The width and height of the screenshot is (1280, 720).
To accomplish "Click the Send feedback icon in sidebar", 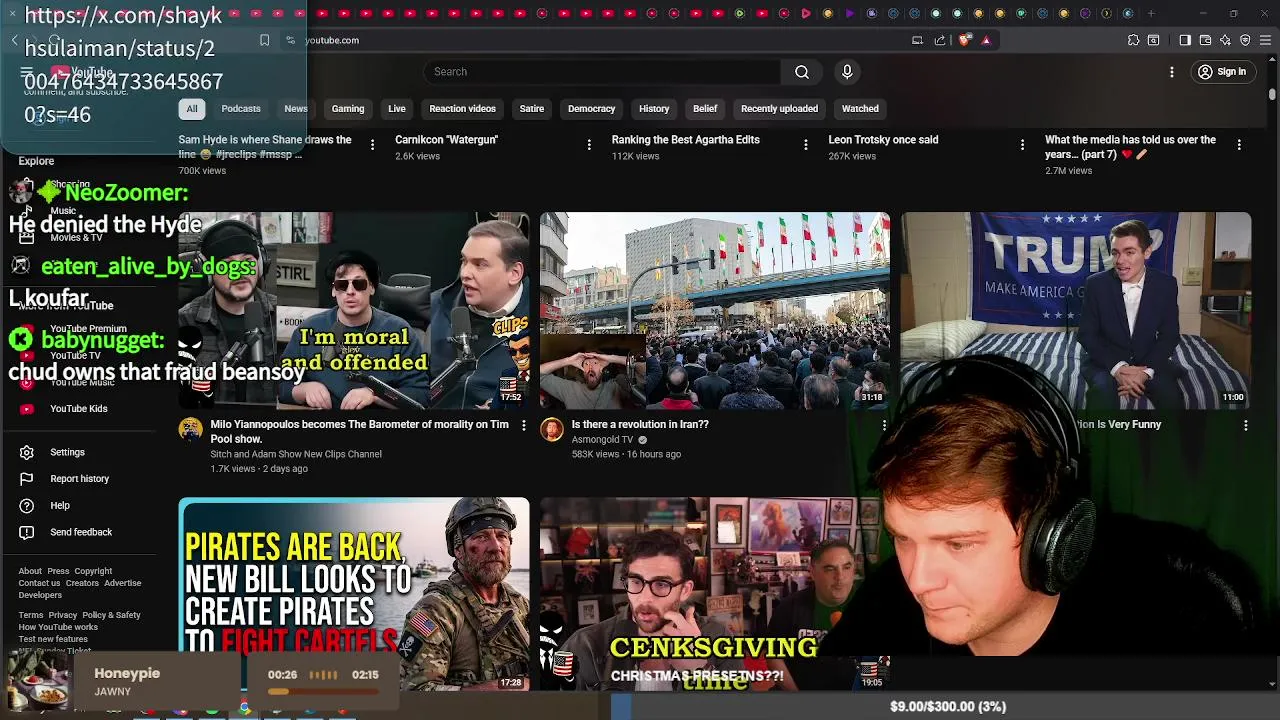I will tap(27, 532).
